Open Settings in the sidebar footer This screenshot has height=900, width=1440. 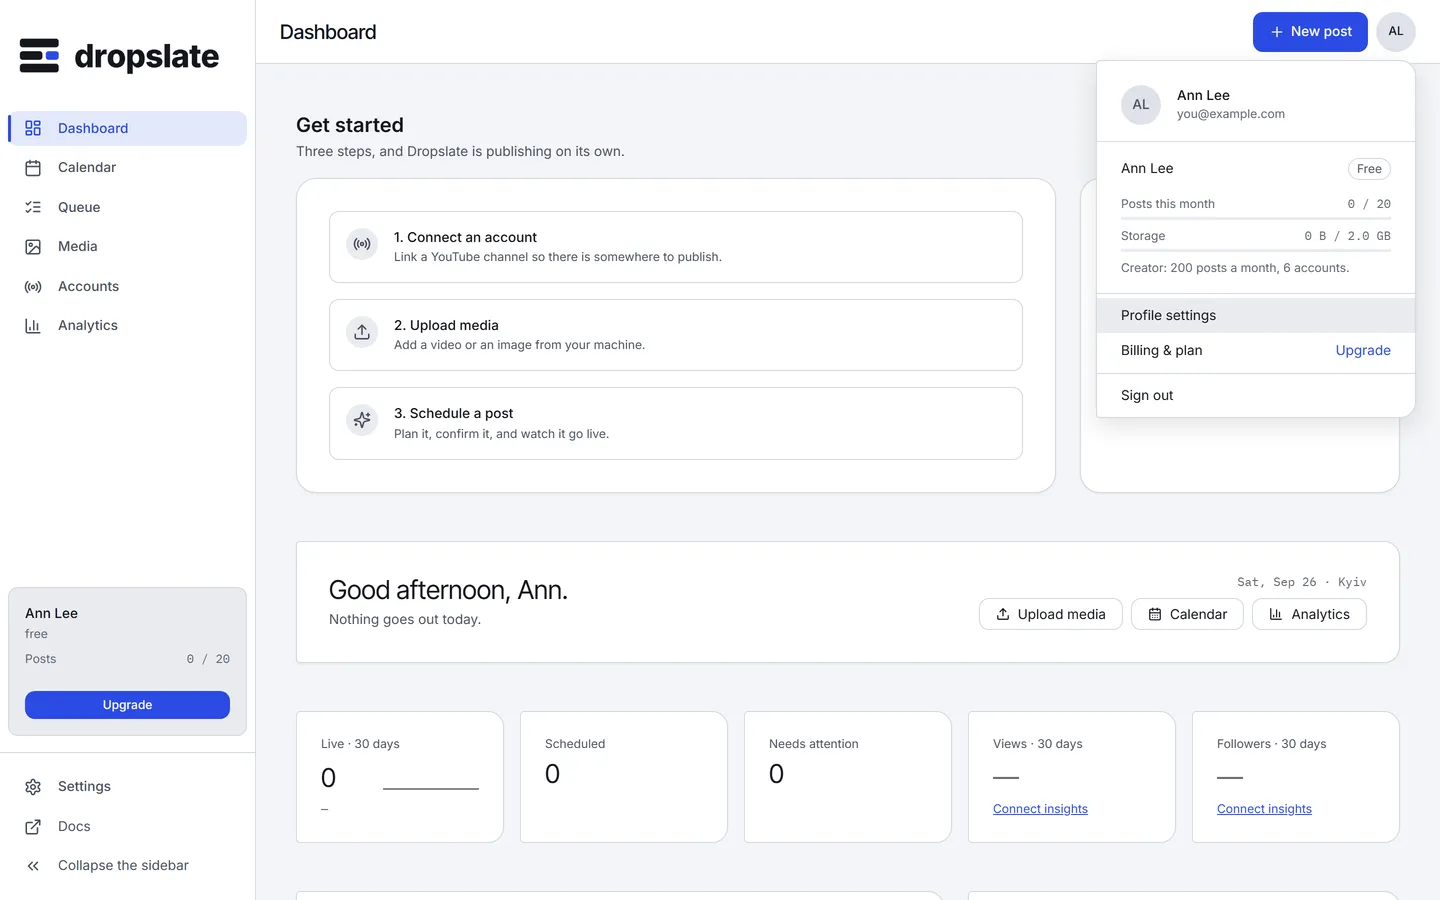coord(127,787)
